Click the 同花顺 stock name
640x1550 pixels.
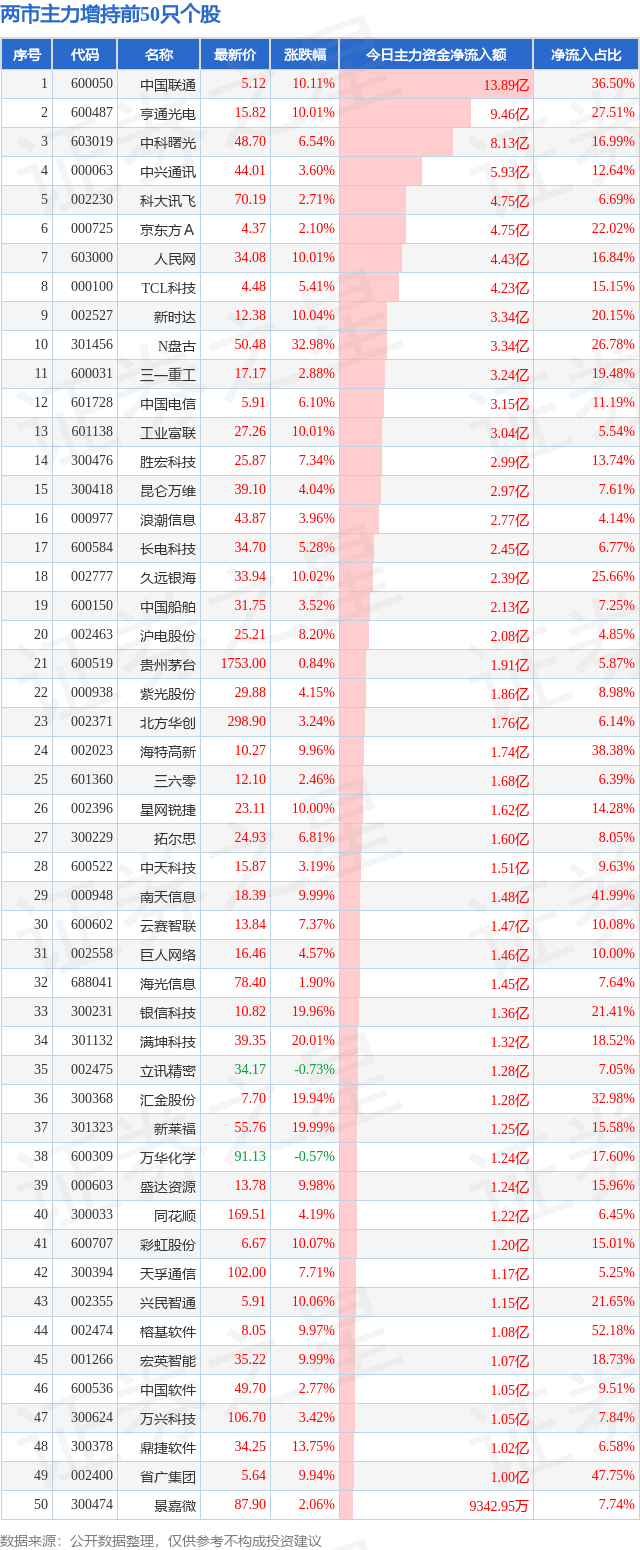175,1215
